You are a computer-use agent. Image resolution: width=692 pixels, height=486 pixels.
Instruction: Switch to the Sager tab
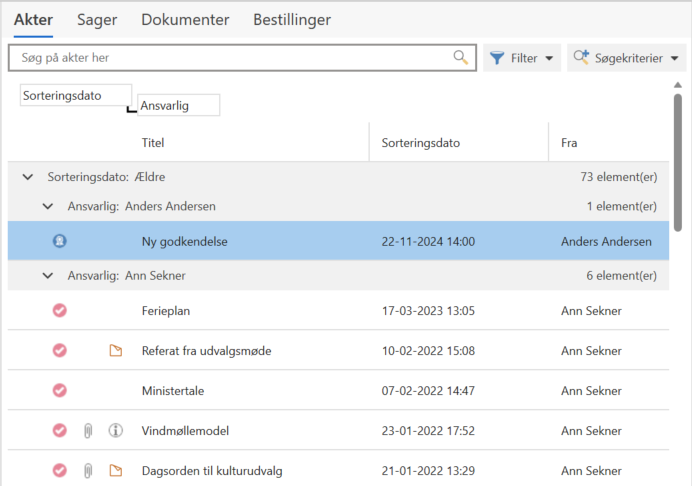click(97, 19)
